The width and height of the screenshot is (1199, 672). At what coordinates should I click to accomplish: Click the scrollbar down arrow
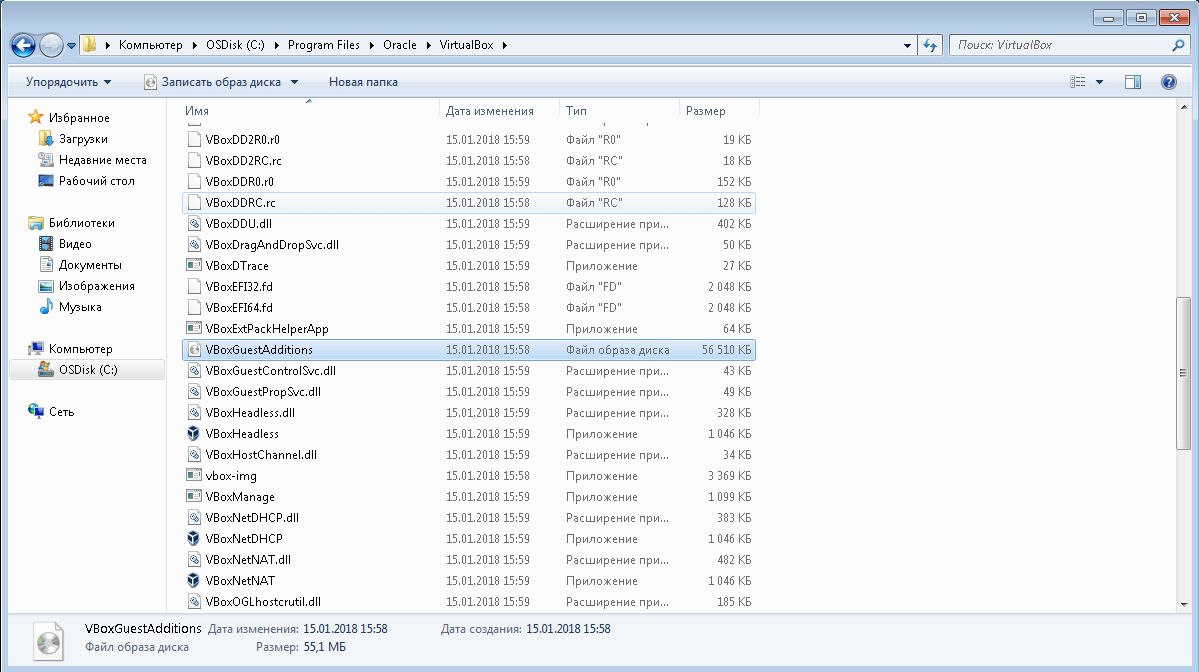click(x=1183, y=604)
